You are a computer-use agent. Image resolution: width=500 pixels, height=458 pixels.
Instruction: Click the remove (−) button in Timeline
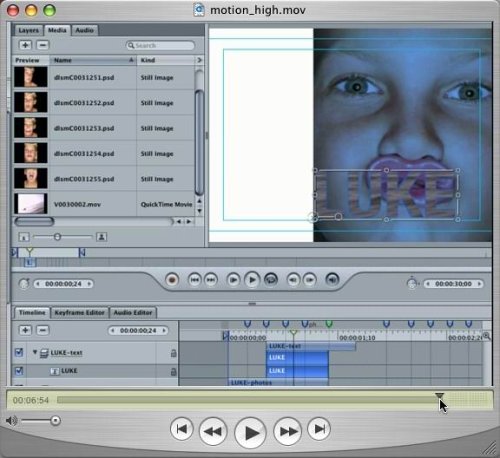(43, 330)
